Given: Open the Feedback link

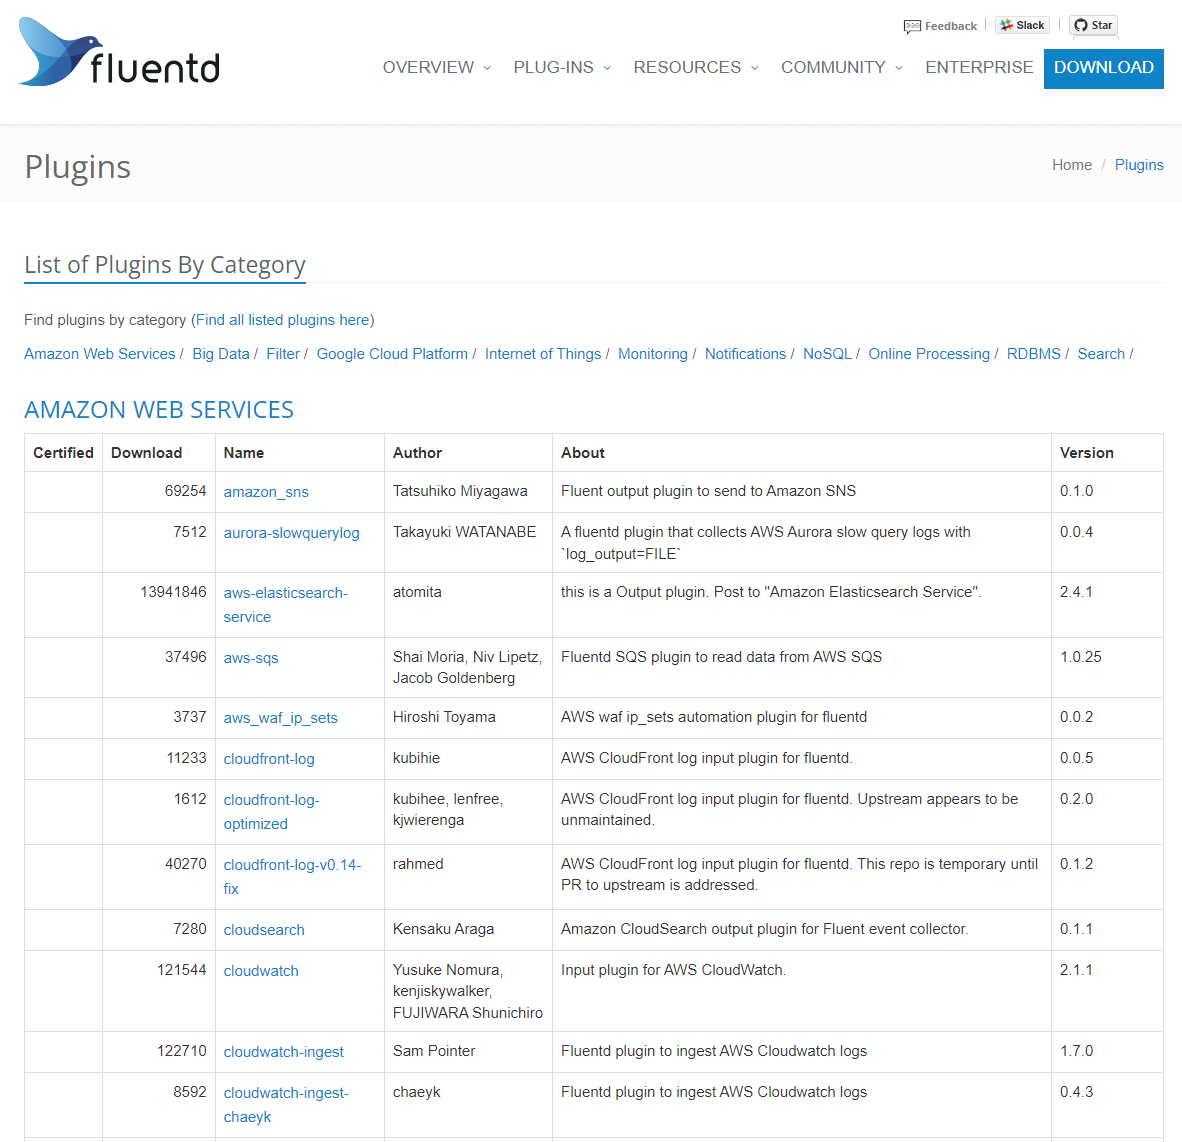Looking at the screenshot, I should pyautogui.click(x=940, y=26).
